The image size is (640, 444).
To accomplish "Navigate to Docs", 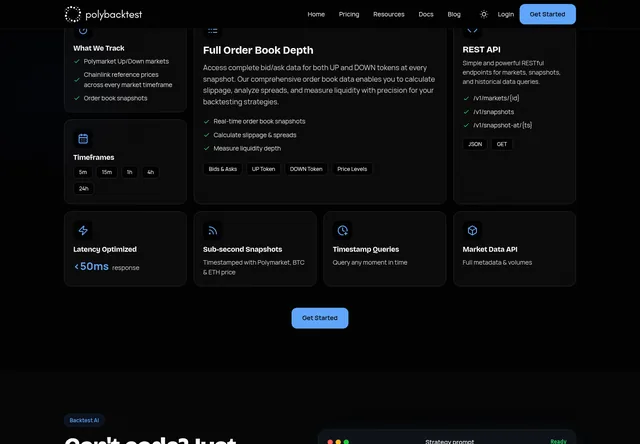I will click(x=426, y=14).
